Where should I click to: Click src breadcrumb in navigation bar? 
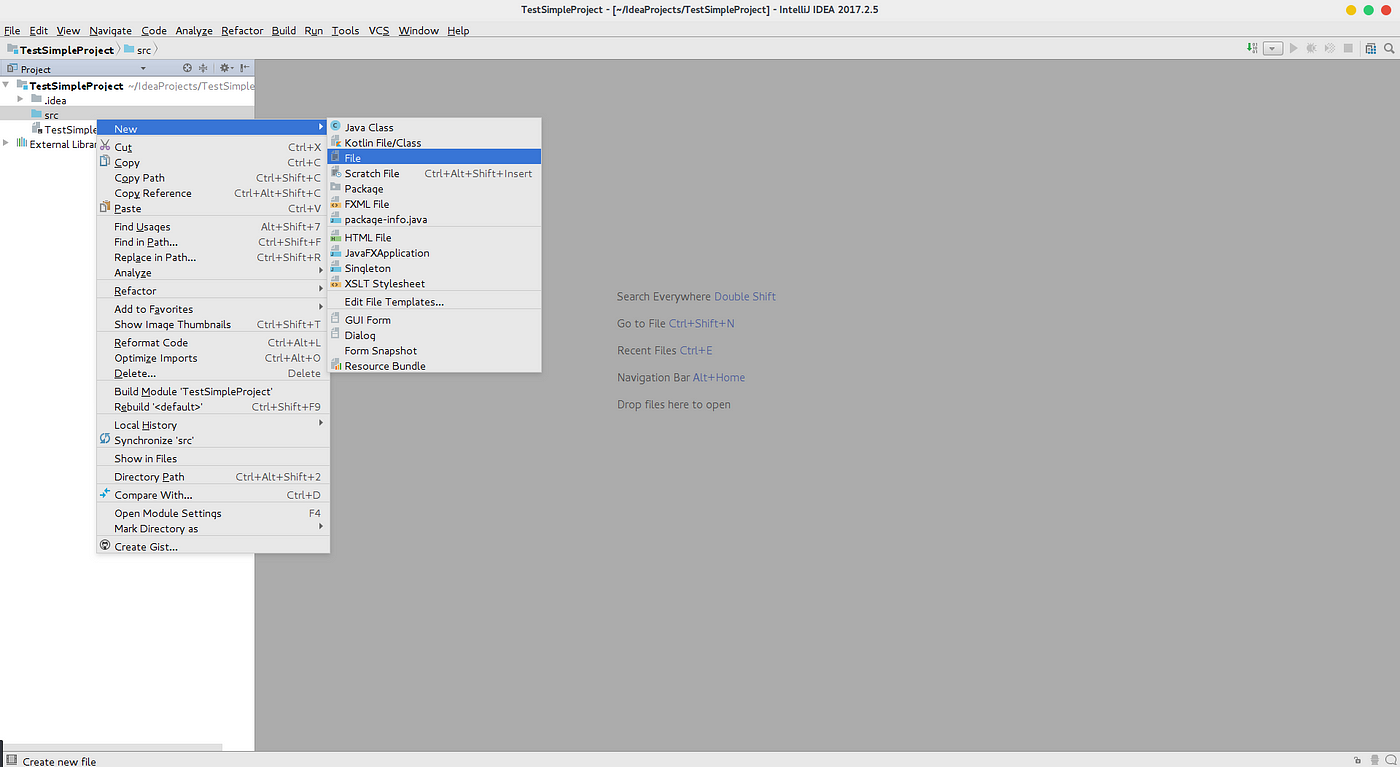138,49
